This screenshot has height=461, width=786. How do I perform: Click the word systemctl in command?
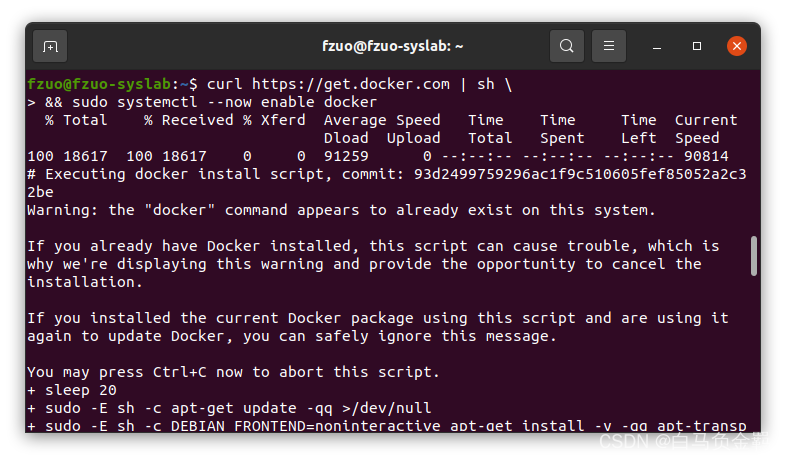(x=157, y=102)
